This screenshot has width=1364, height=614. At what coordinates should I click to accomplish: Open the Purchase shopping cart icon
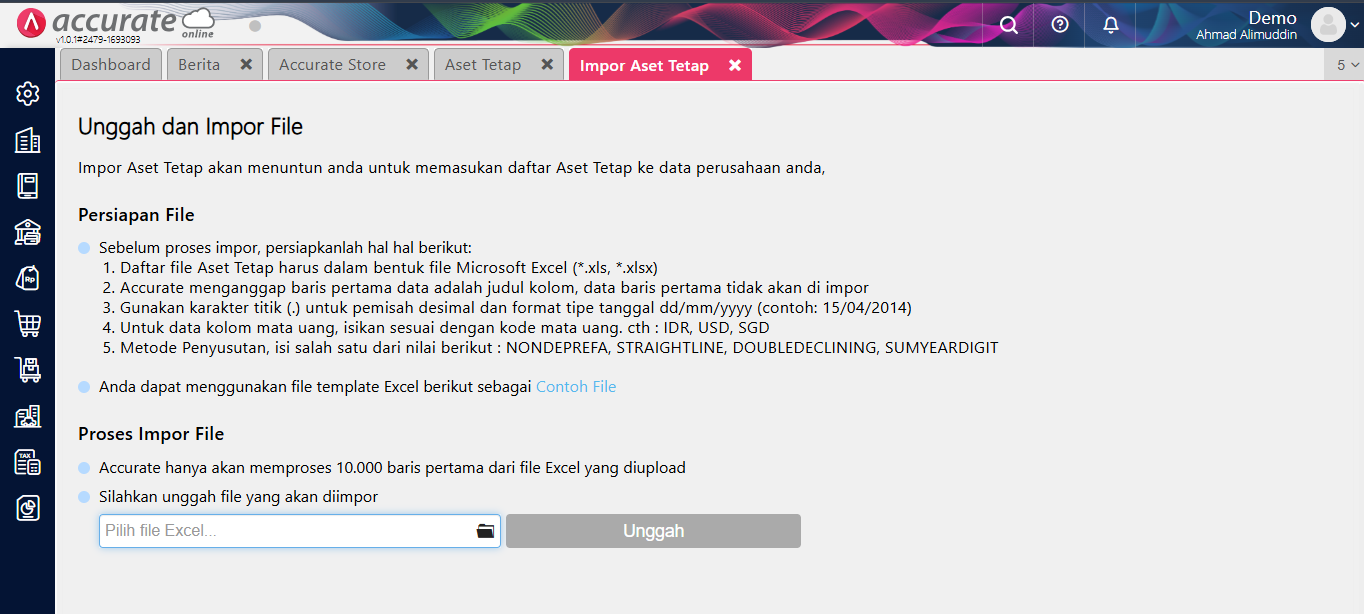point(28,324)
